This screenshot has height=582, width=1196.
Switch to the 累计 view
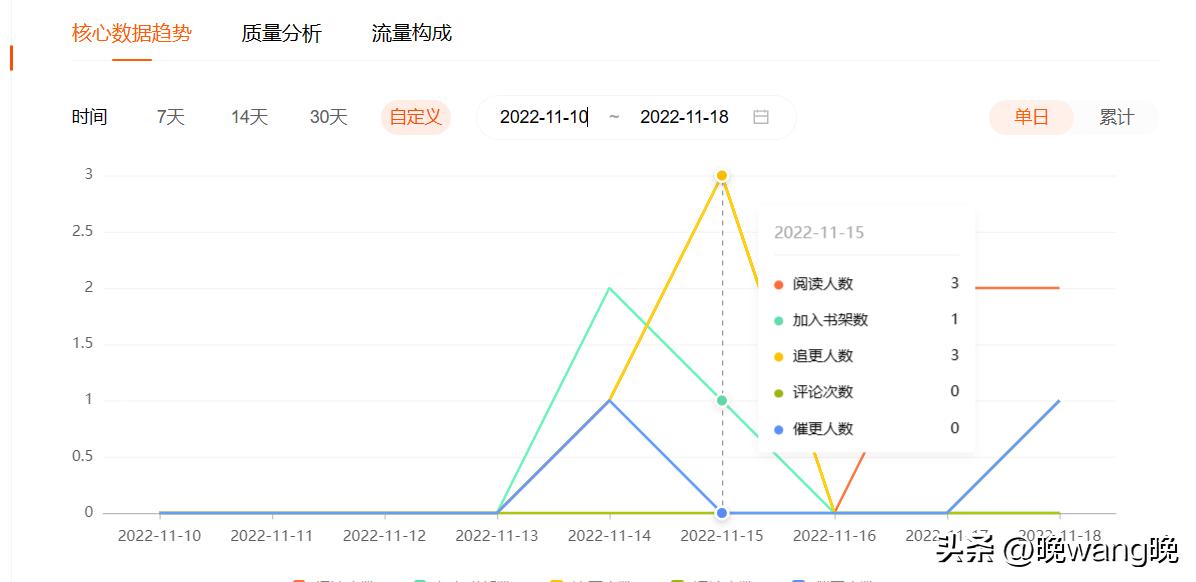(1117, 116)
